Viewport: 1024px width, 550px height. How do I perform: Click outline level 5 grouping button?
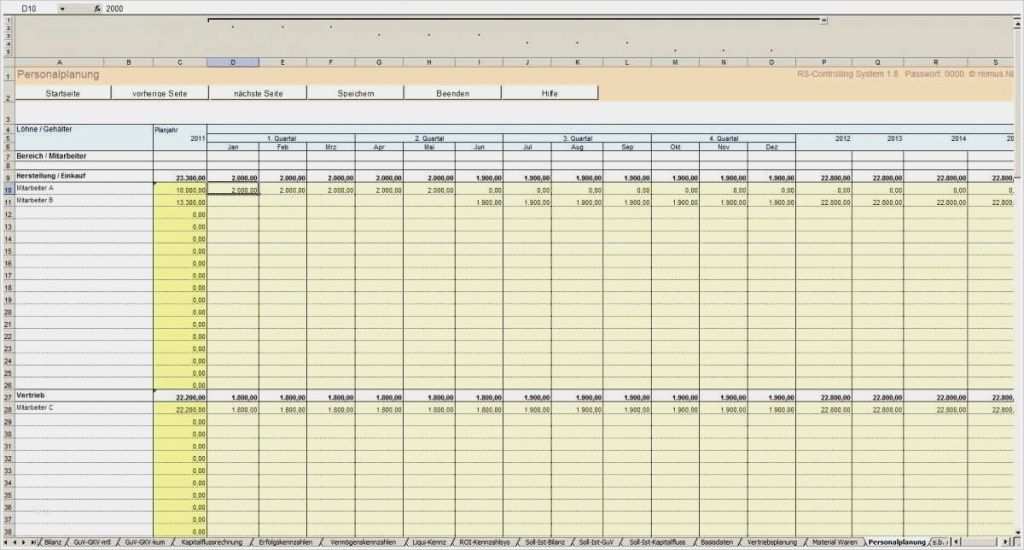[8, 52]
